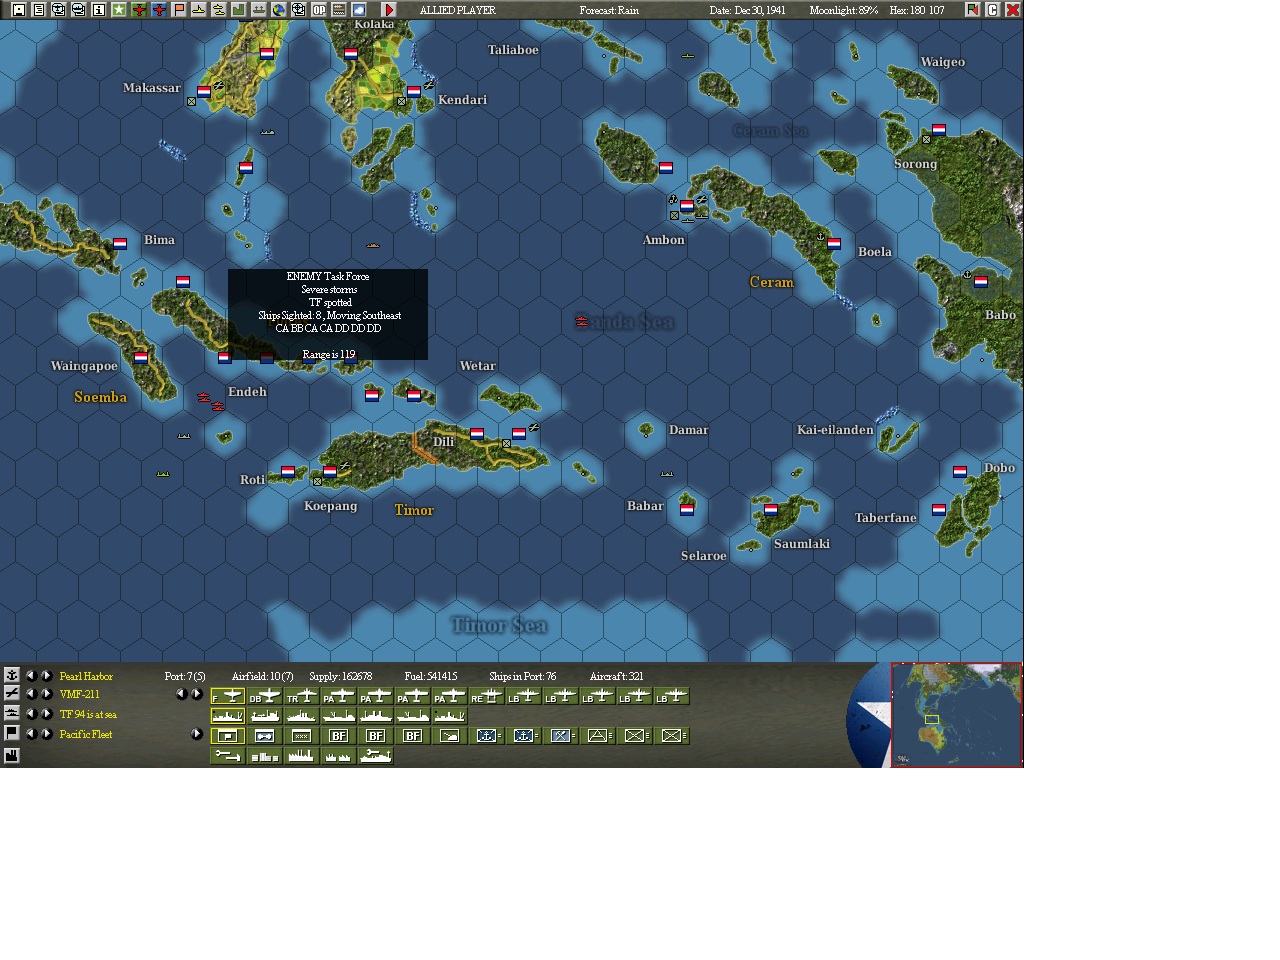Click the floppy disk save icon
The height and width of the screenshot is (960, 1280).
[19, 10]
